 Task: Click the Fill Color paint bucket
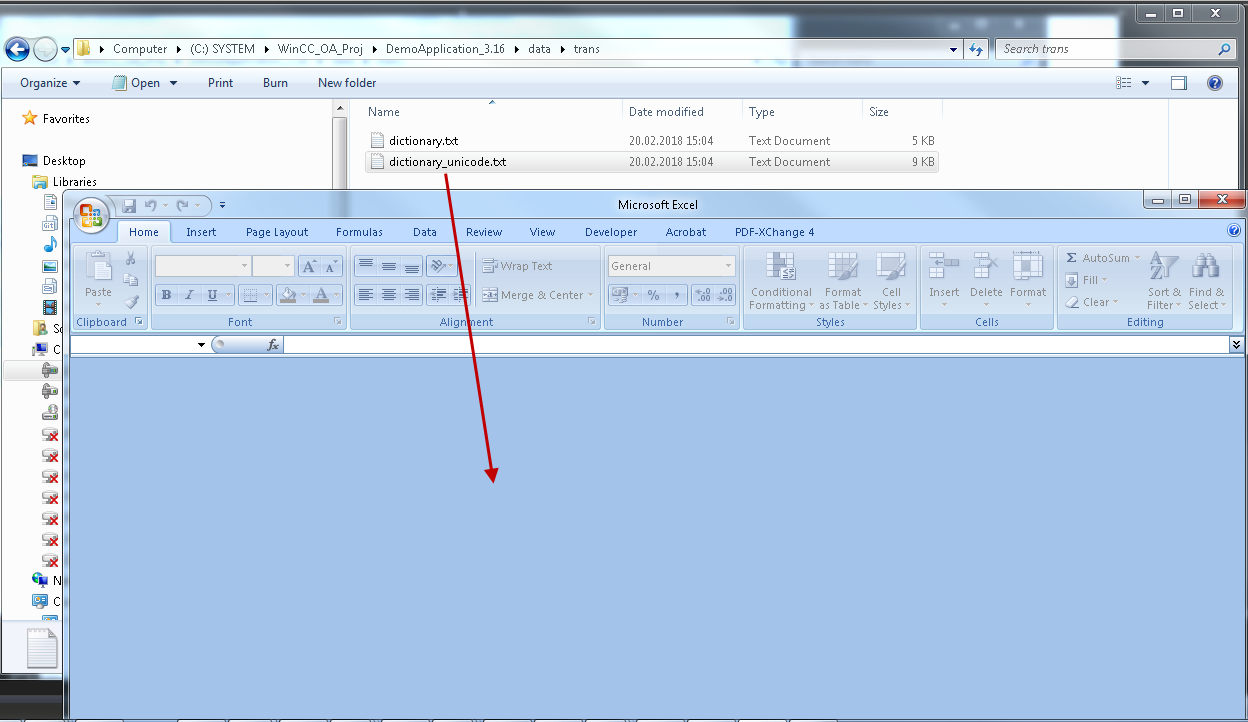288,295
